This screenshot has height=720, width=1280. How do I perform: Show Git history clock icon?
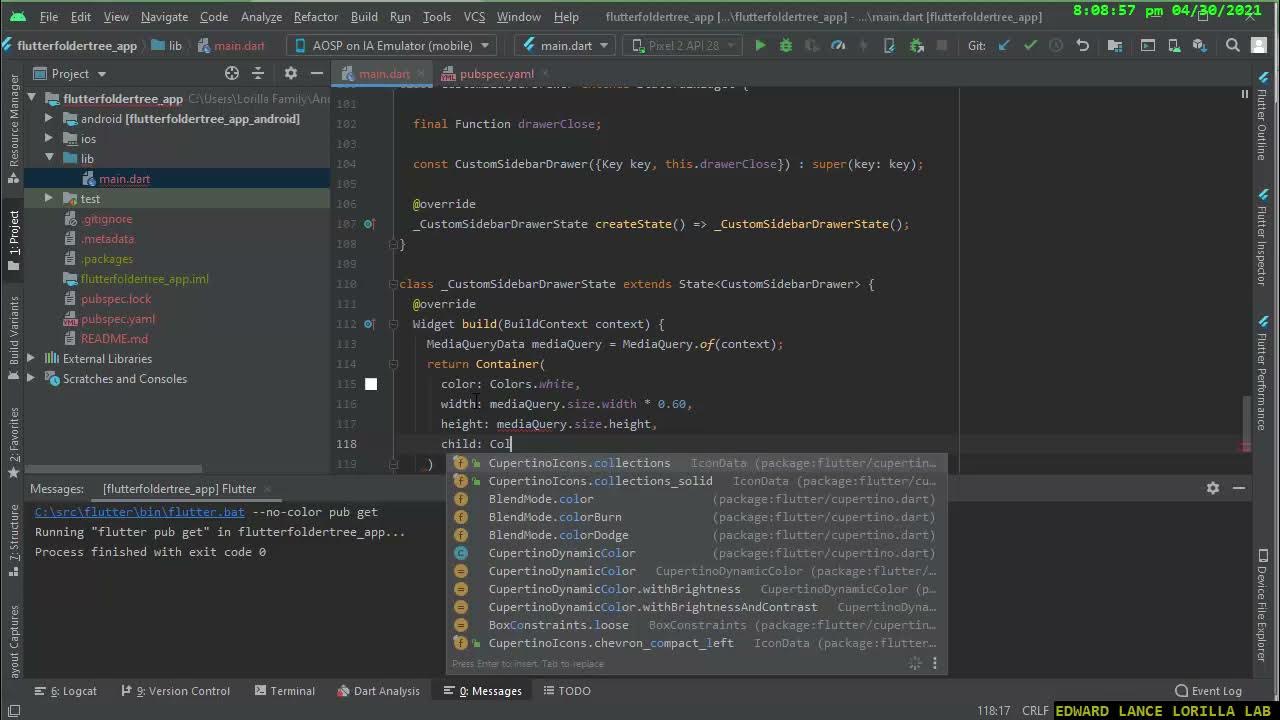click(x=1056, y=46)
